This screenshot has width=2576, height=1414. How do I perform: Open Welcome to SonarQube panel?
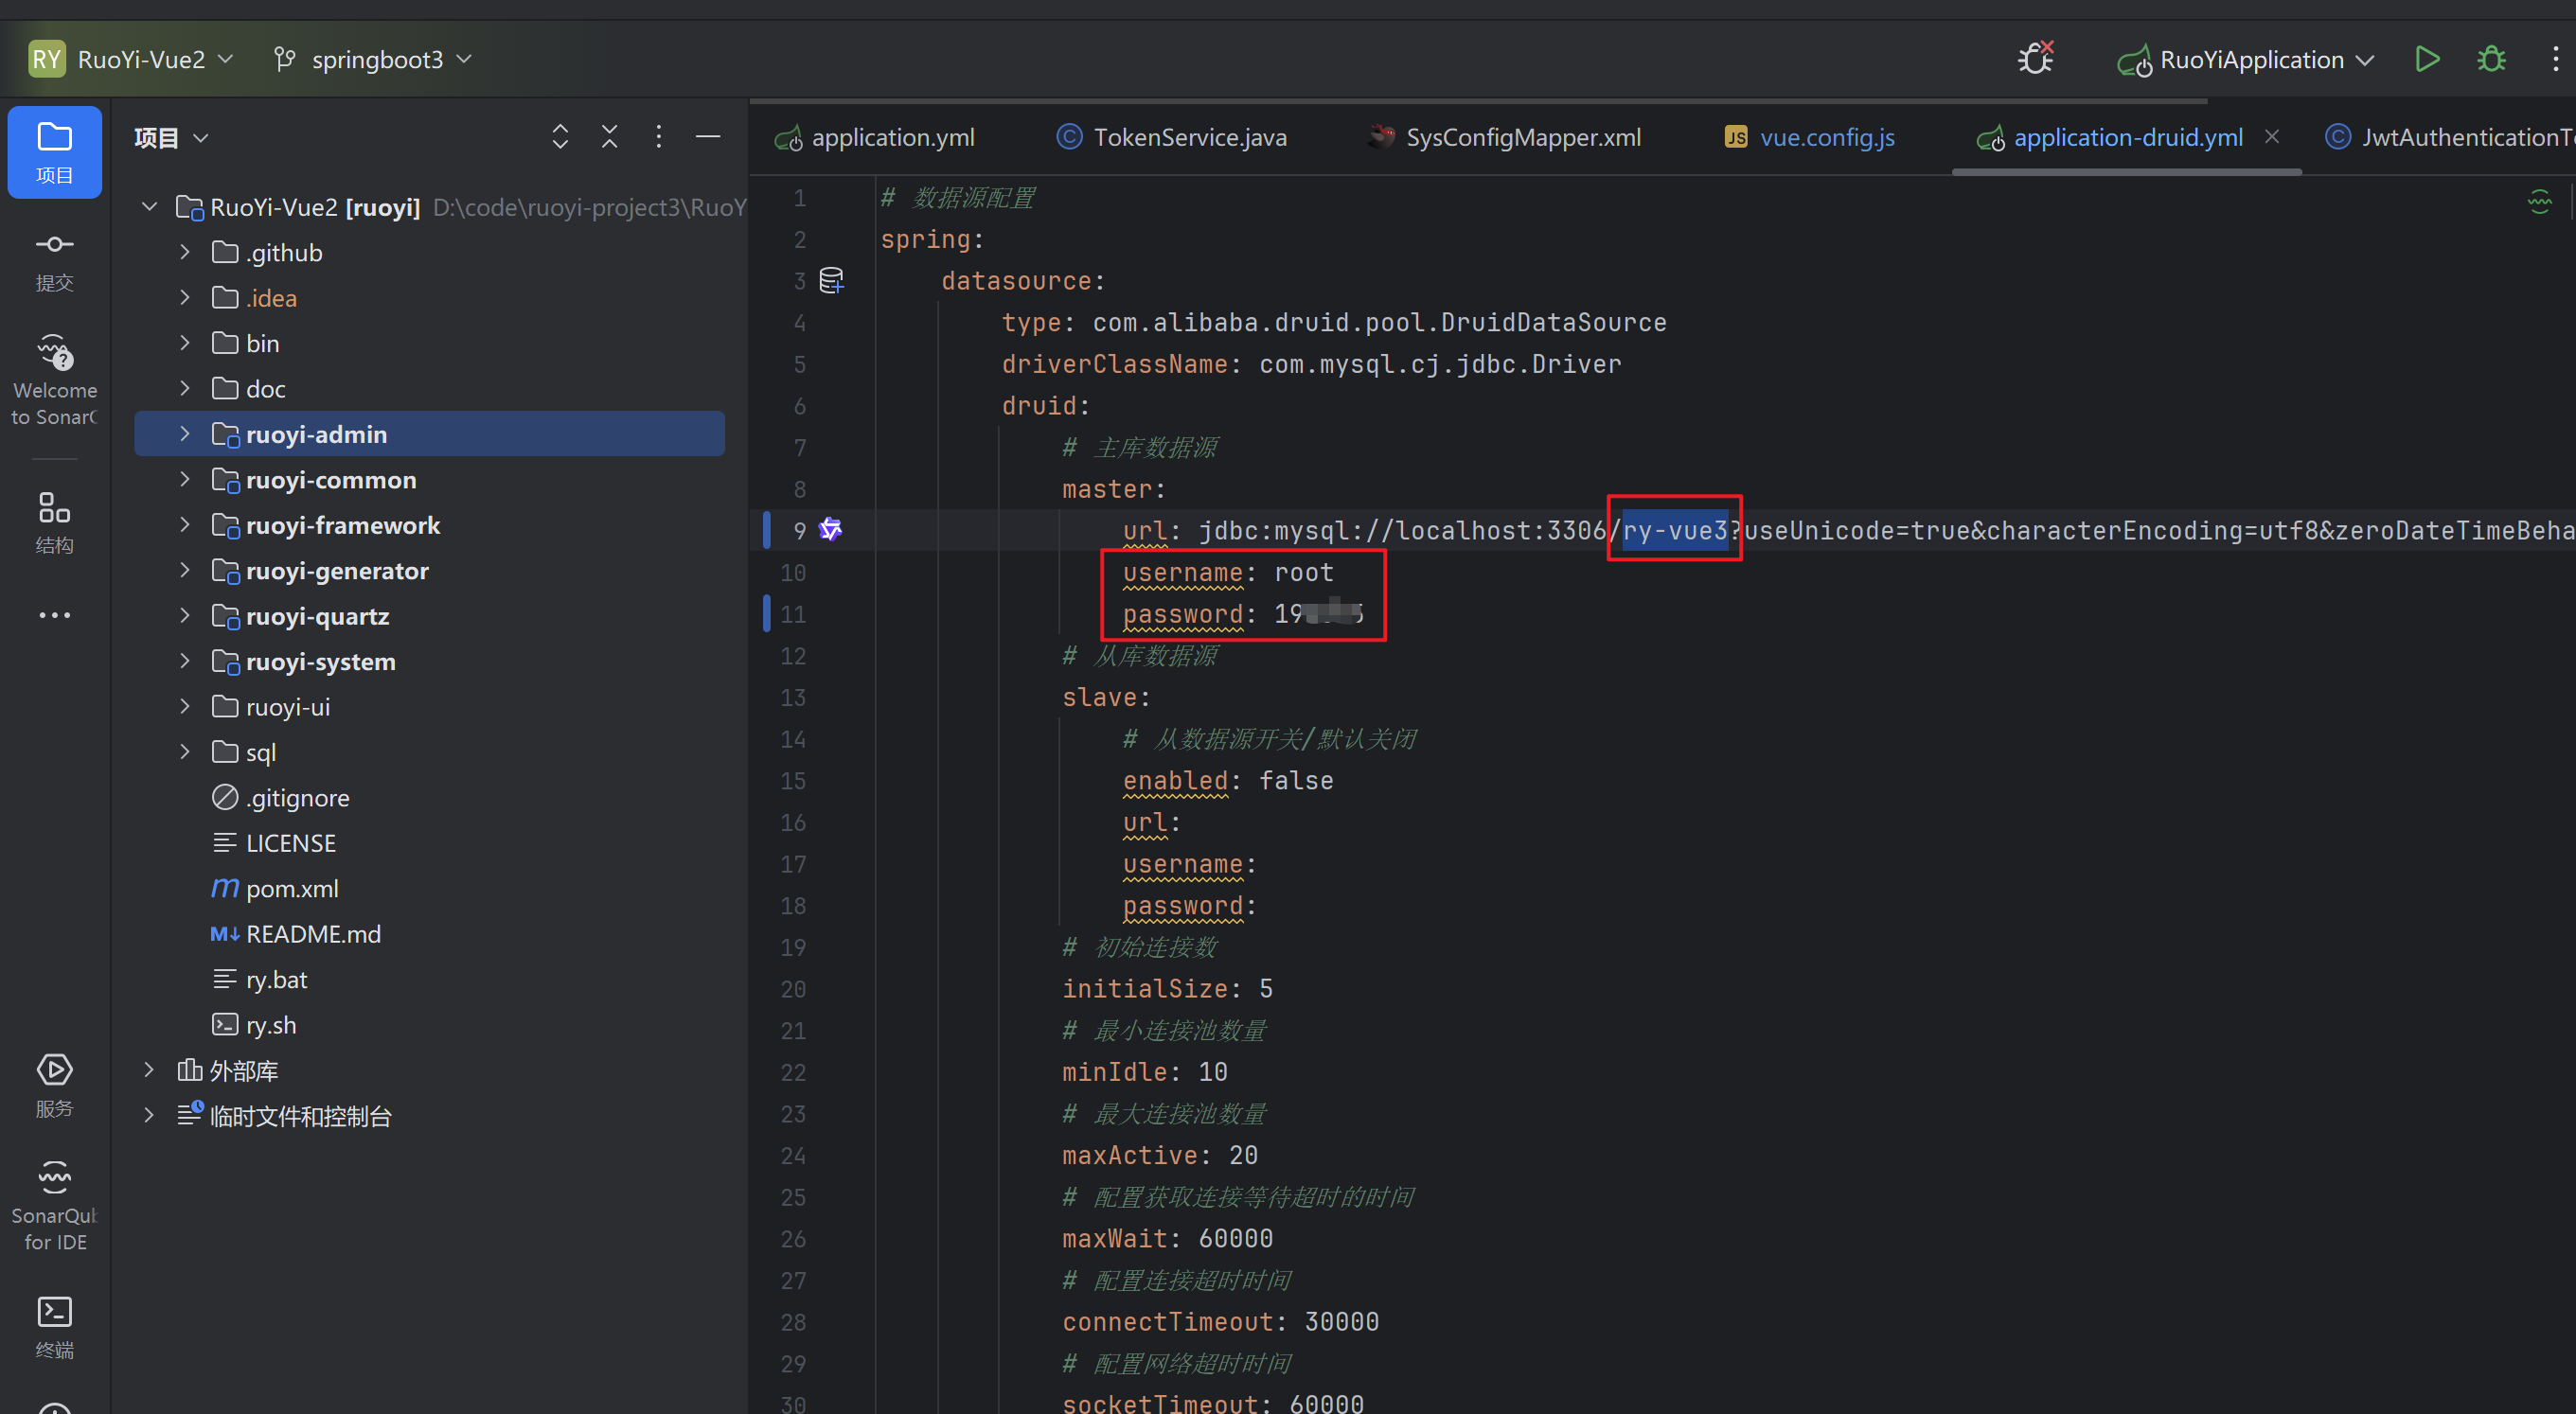[x=54, y=380]
